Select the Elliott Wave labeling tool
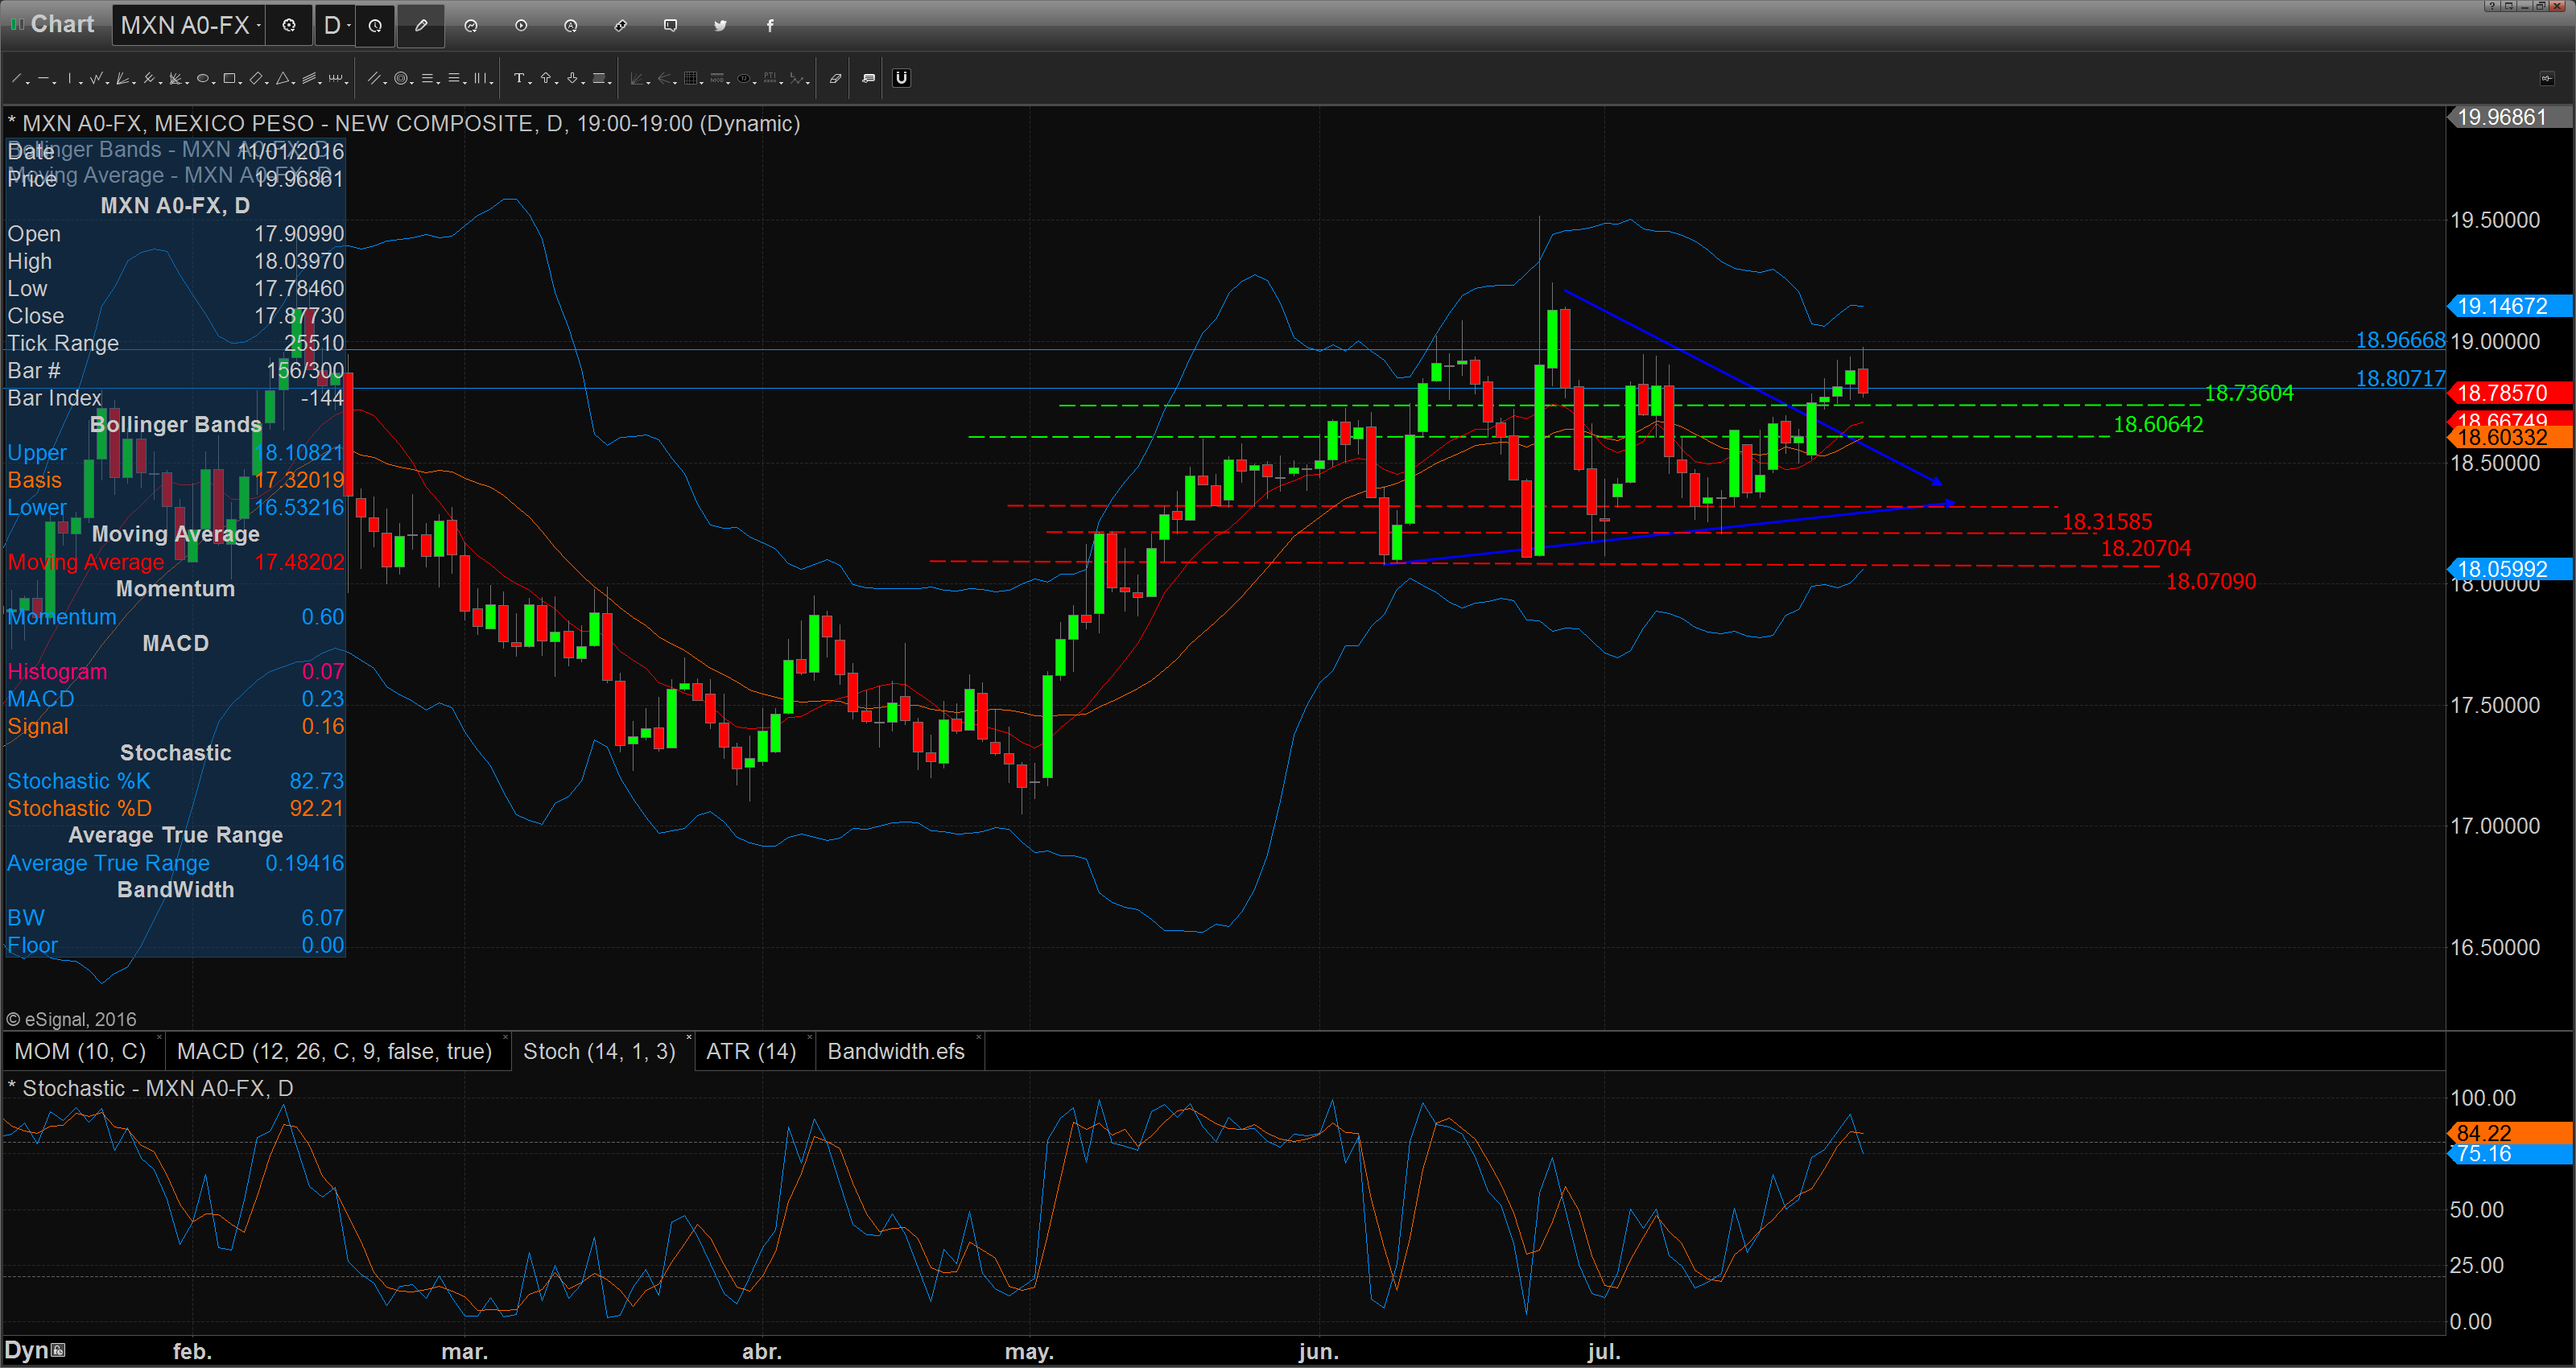This screenshot has width=2576, height=1368. coord(796,78)
